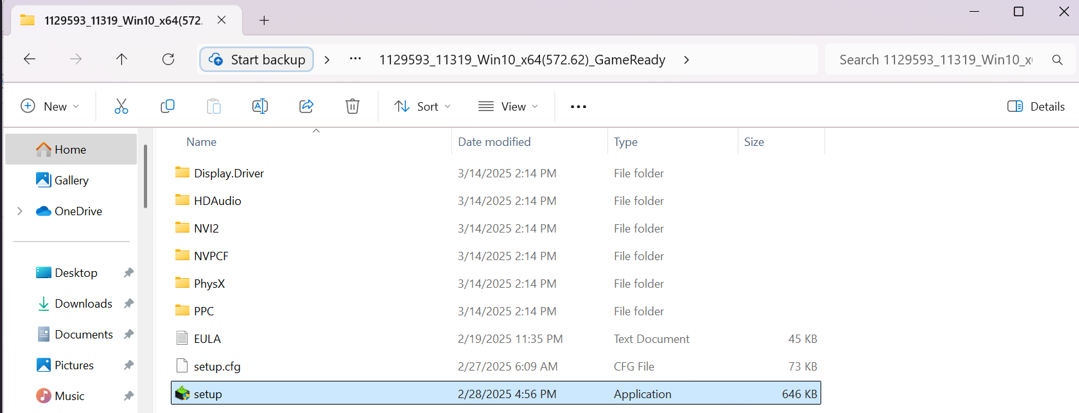Open the New item dropdown
Viewport: 1079px width, 413px height.
click(50, 106)
